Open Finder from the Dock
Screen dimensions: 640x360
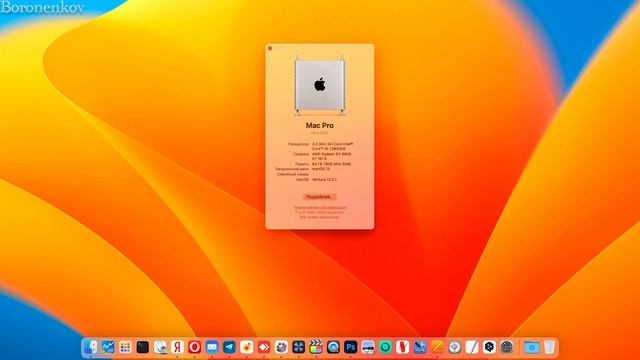91,347
